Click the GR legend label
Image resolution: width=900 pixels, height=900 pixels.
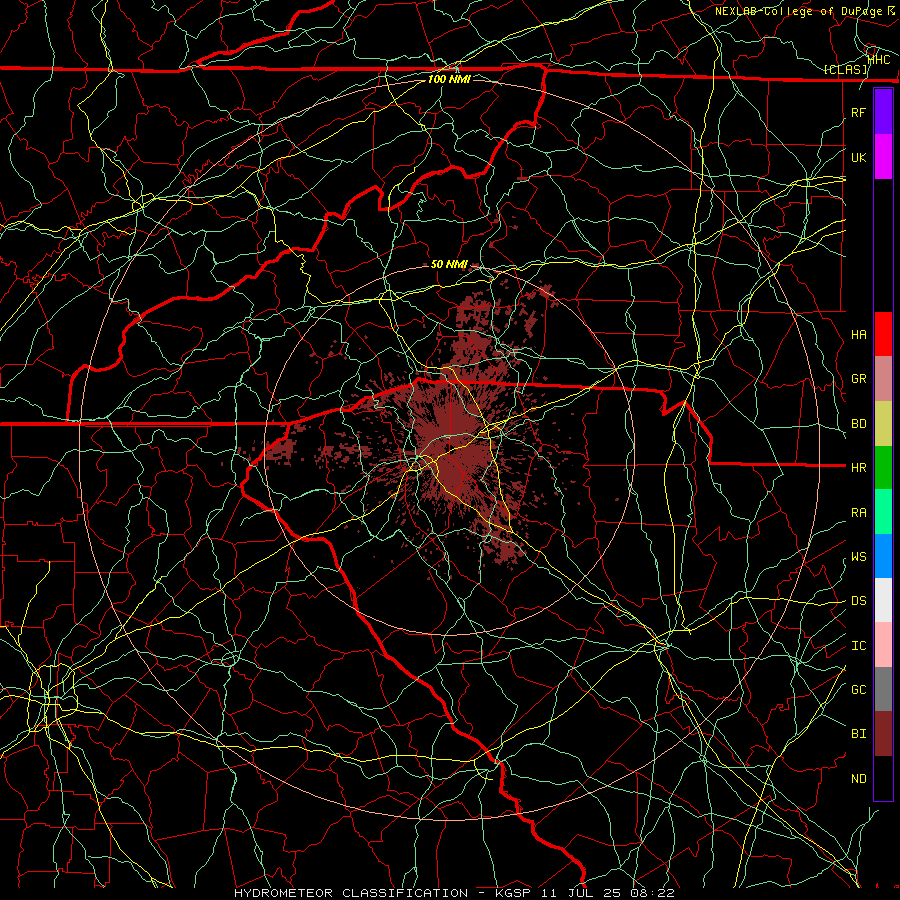pos(859,379)
